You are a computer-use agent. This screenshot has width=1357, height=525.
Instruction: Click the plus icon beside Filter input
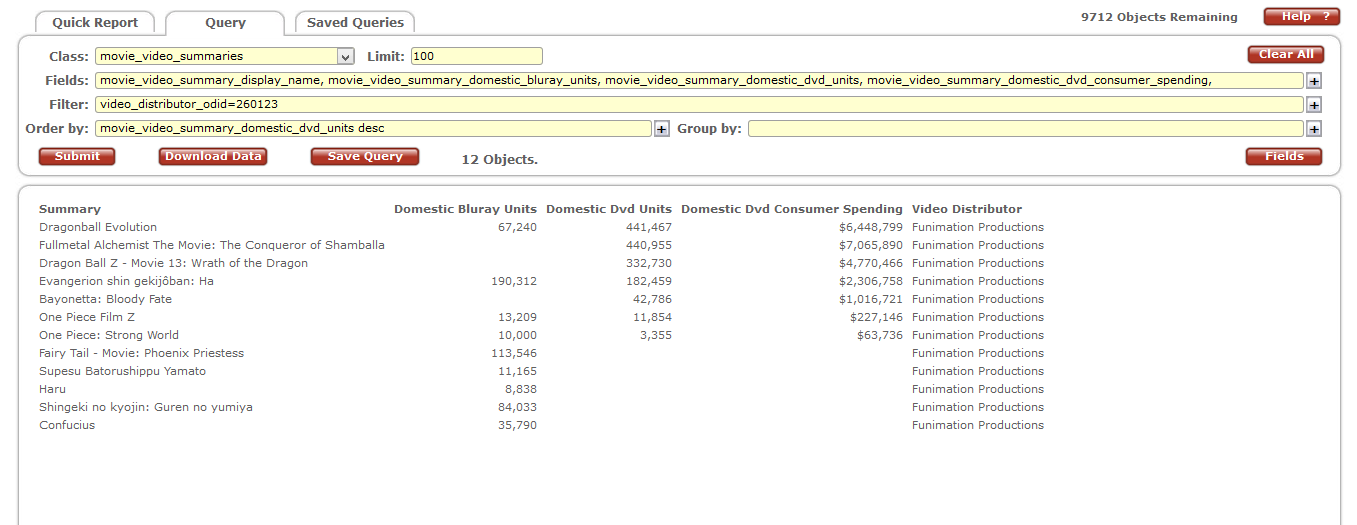(x=1314, y=105)
